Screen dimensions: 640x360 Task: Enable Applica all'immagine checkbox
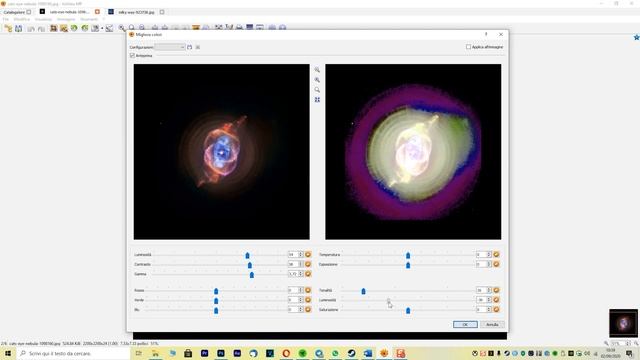coord(469,47)
